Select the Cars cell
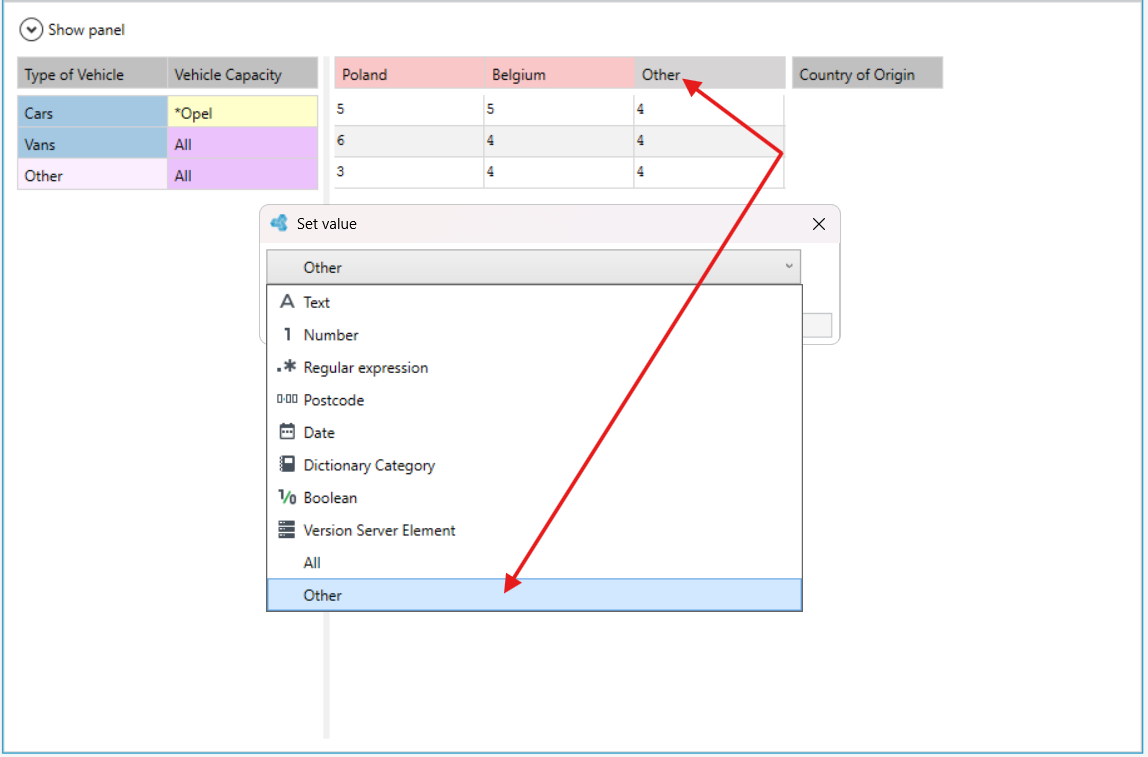Screen dimensions: 1148x757 point(92,113)
